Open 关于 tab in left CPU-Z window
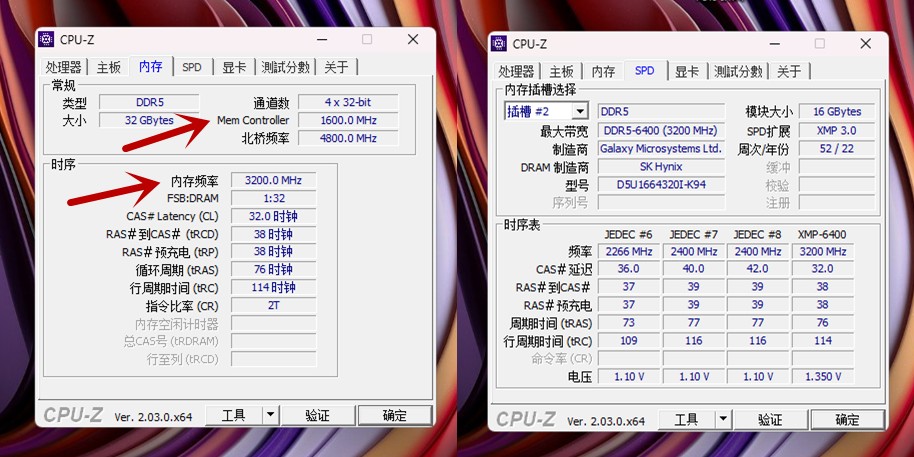This screenshot has width=914, height=457. tap(336, 67)
